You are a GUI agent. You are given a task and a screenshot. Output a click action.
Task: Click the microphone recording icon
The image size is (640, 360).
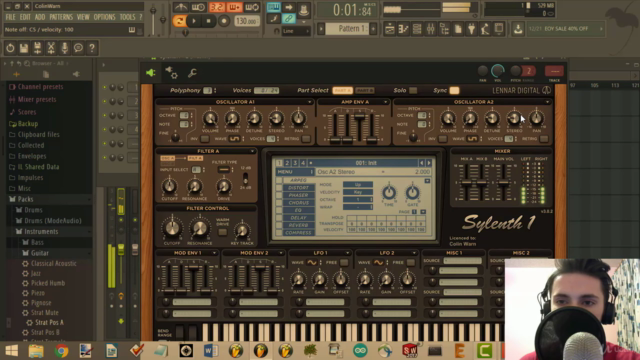click(64, 48)
